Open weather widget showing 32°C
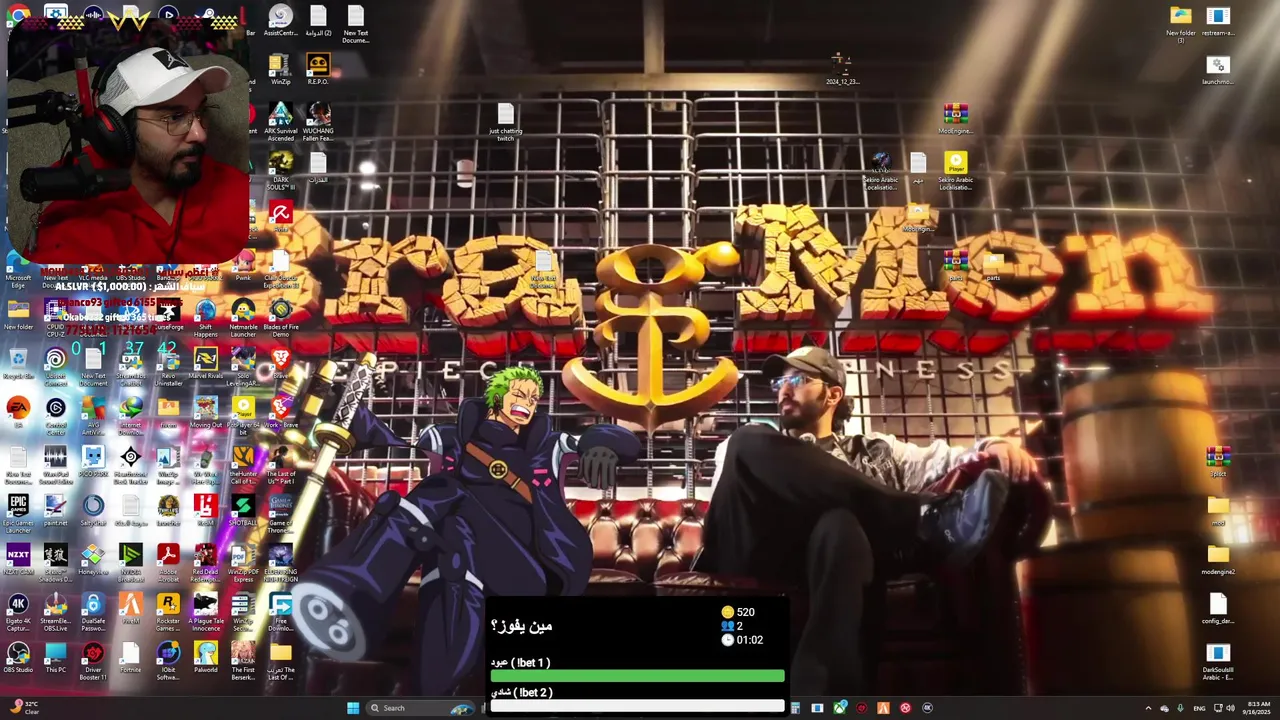Screen dimensions: 1280x720 (22, 708)
